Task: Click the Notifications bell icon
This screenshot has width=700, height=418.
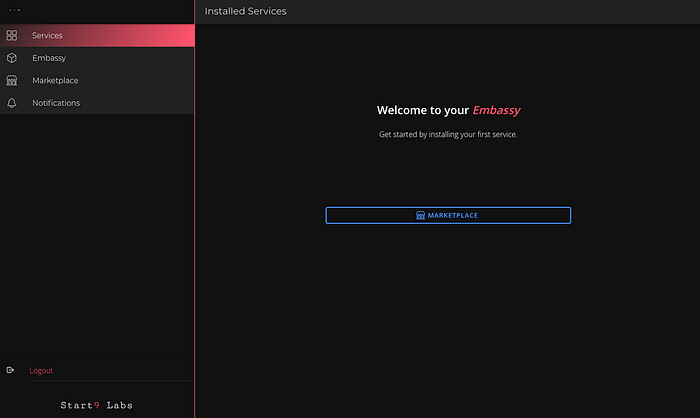Action: click(x=12, y=103)
